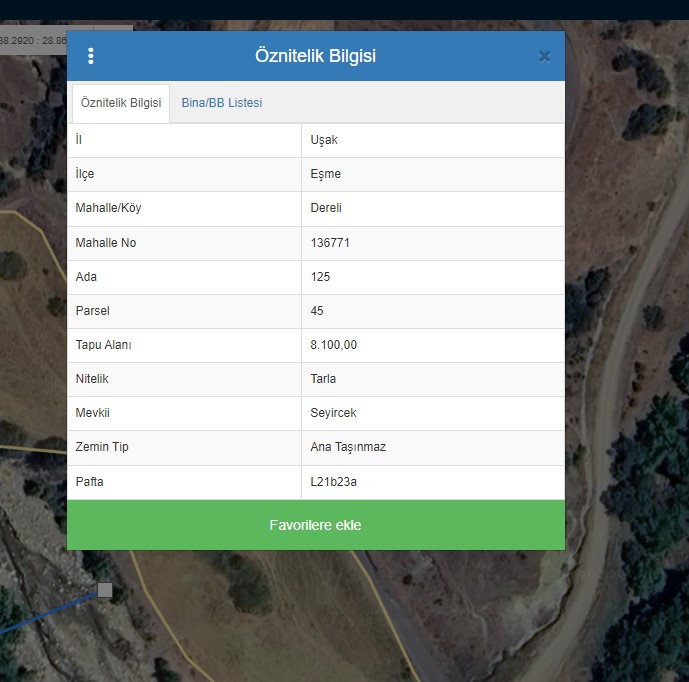
Task: Open the three-dot options menu
Action: click(91, 56)
